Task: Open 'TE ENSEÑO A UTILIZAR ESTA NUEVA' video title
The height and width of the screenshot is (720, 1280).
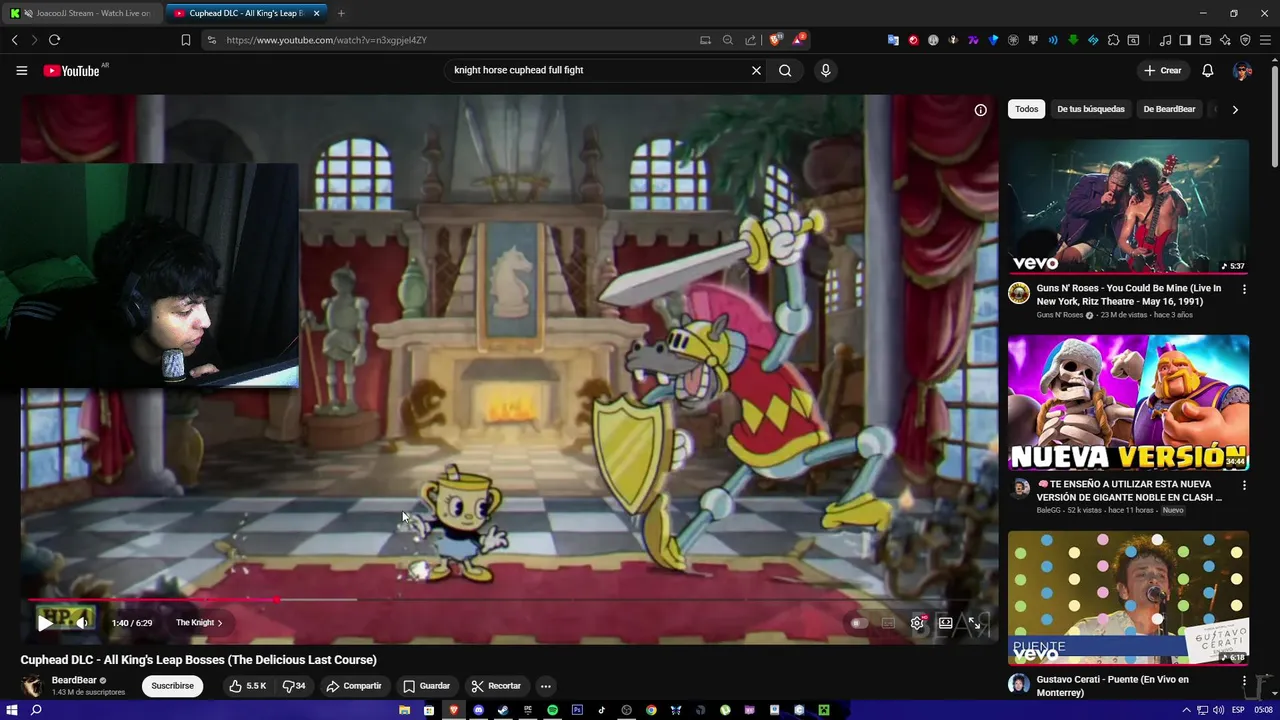Action: click(1129, 490)
